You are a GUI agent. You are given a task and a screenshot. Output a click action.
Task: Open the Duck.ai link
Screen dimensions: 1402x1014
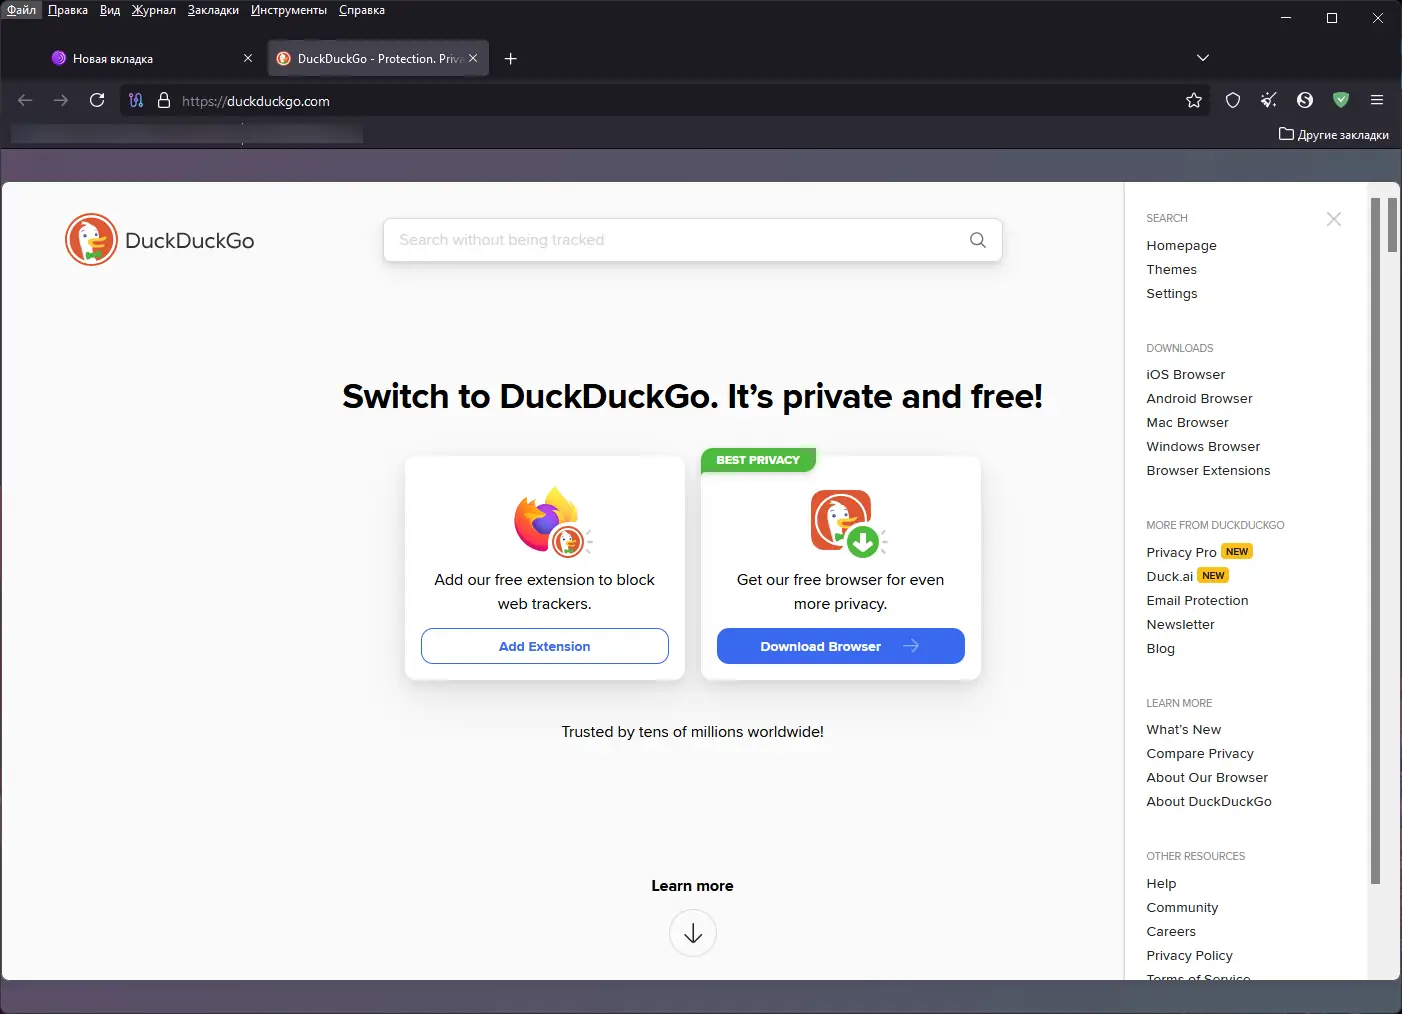1169,576
